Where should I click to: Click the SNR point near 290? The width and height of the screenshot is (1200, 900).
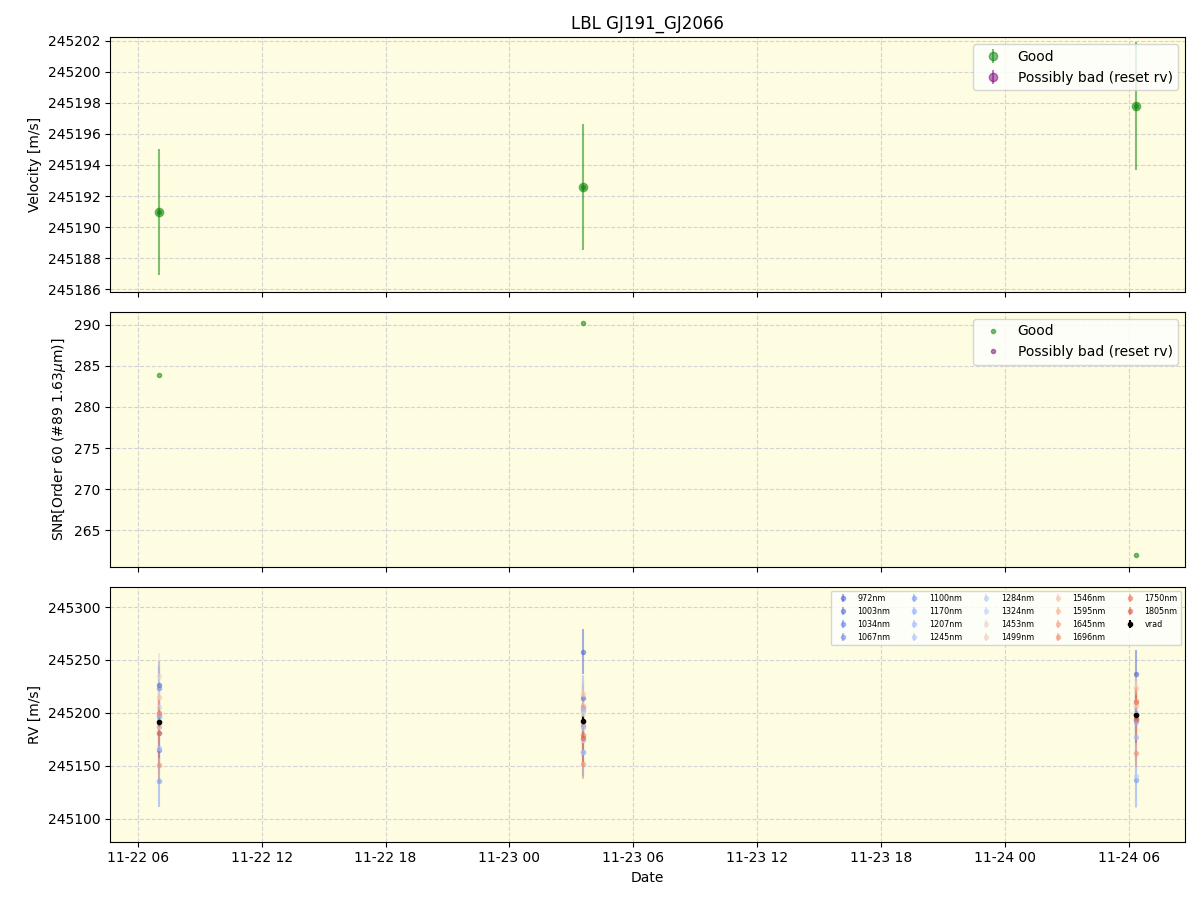tap(583, 323)
